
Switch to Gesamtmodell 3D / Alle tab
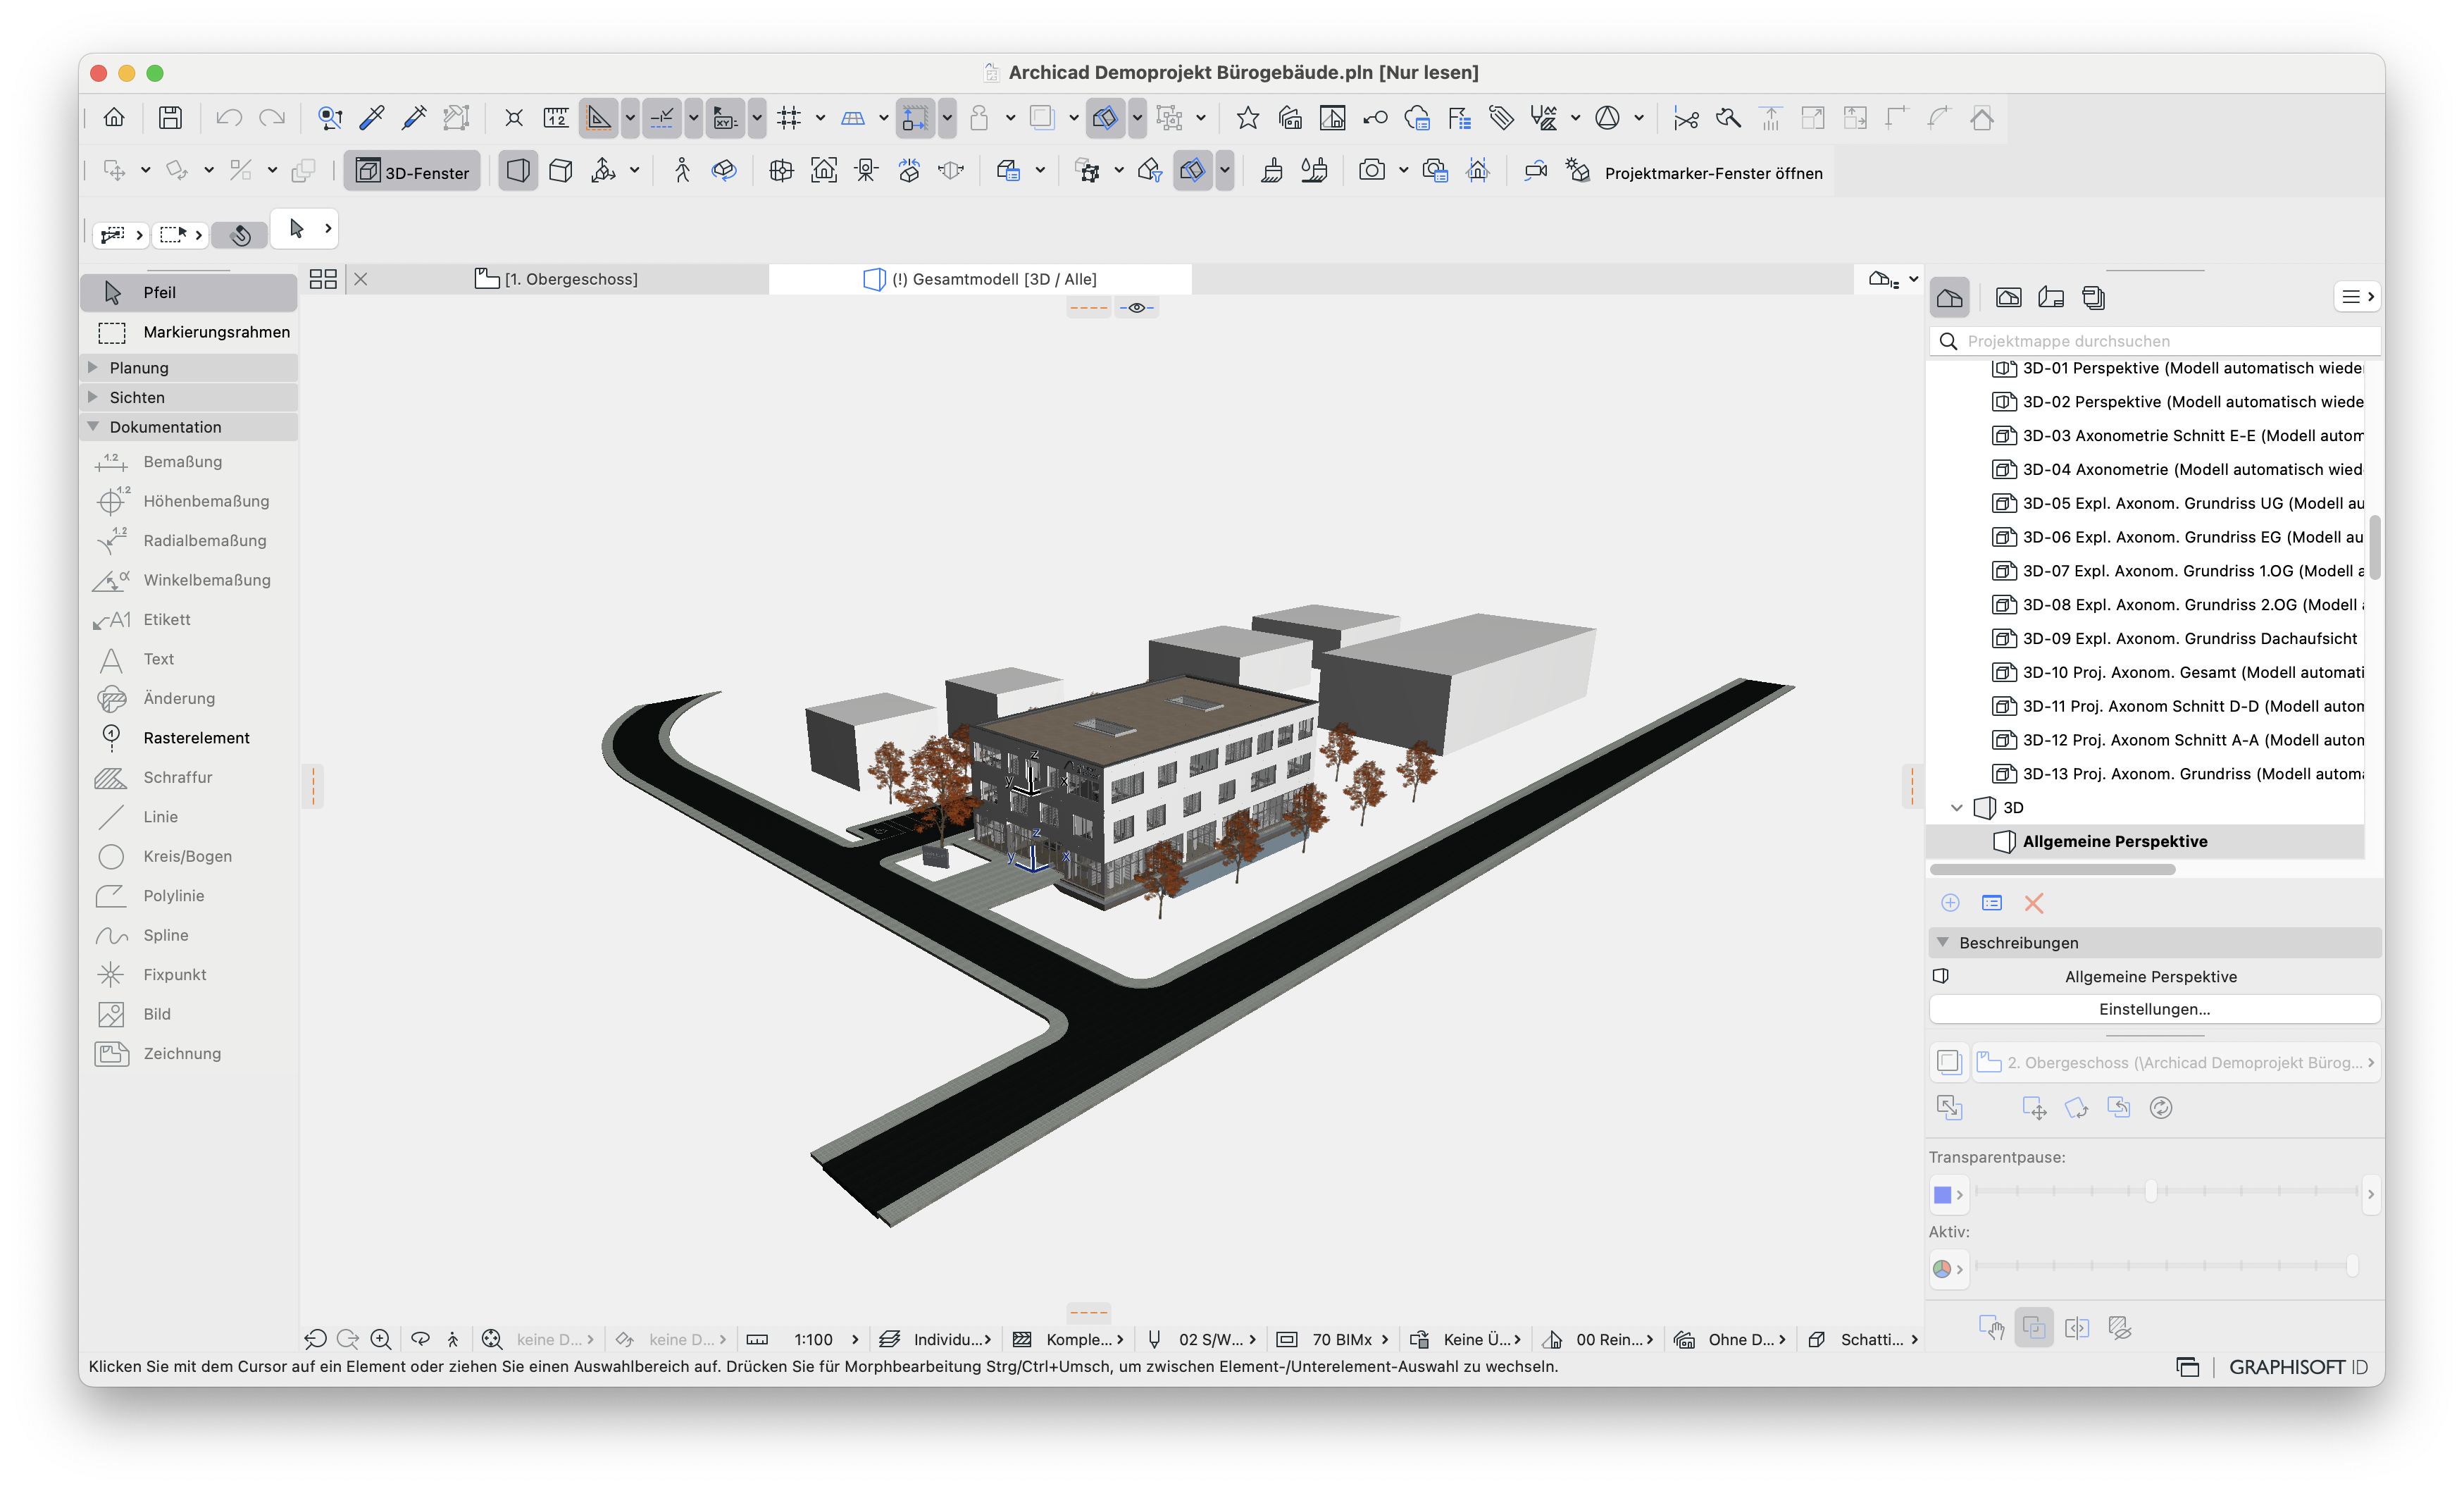(980, 279)
